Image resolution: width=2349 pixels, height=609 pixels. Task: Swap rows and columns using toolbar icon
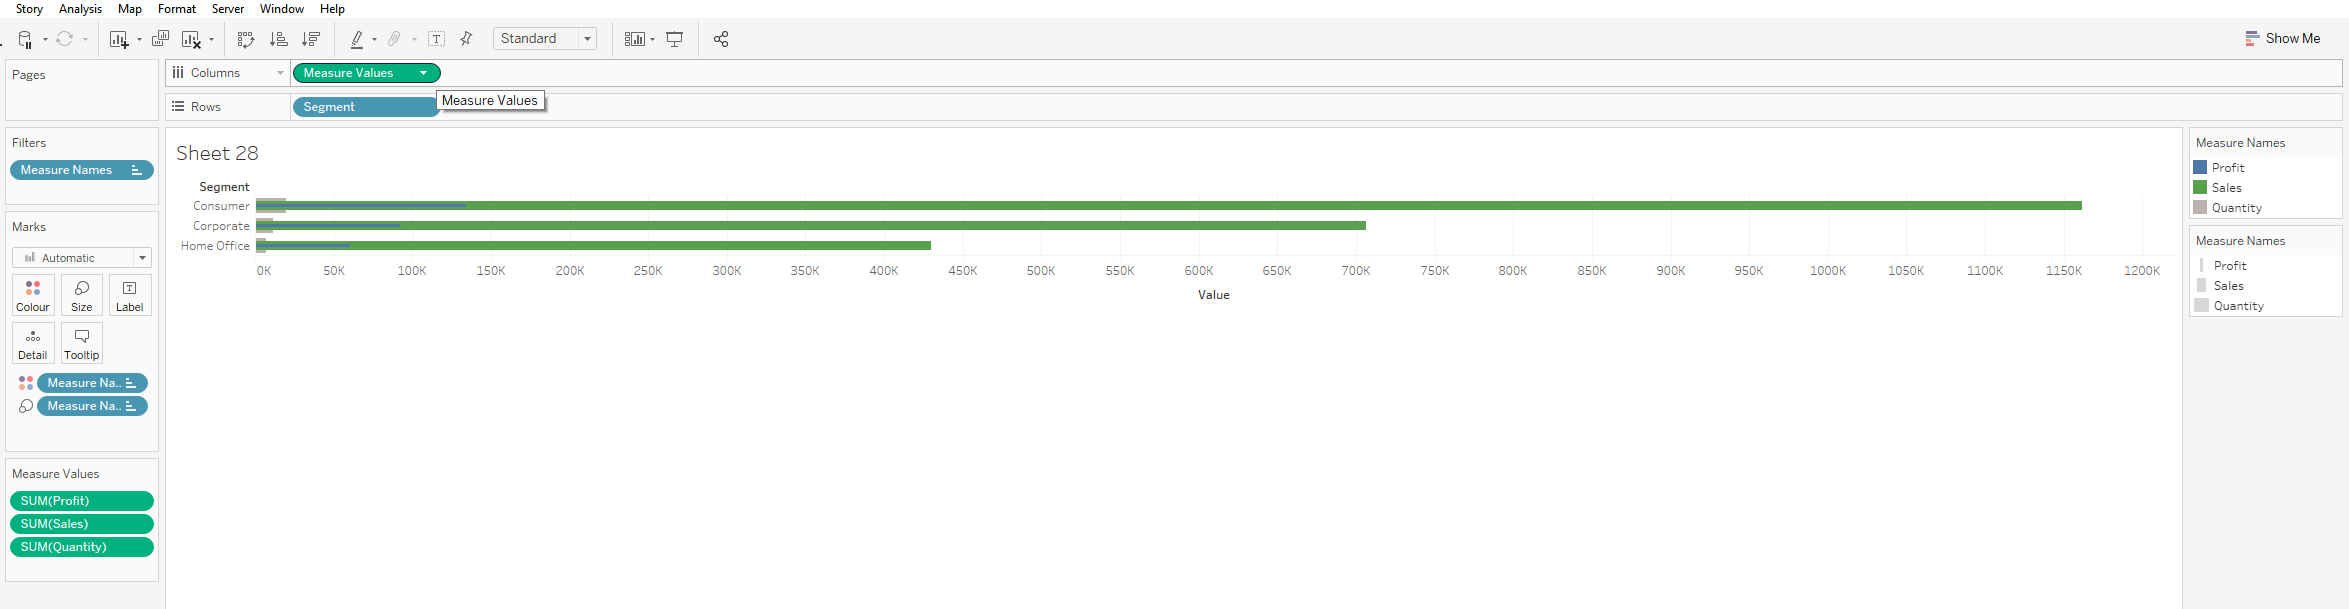(246, 39)
